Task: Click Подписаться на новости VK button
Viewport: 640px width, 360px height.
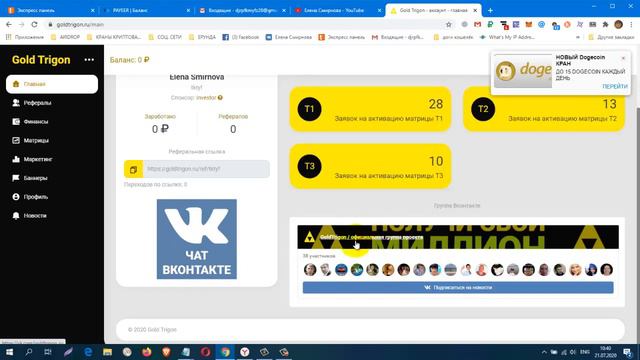Action: [458, 287]
